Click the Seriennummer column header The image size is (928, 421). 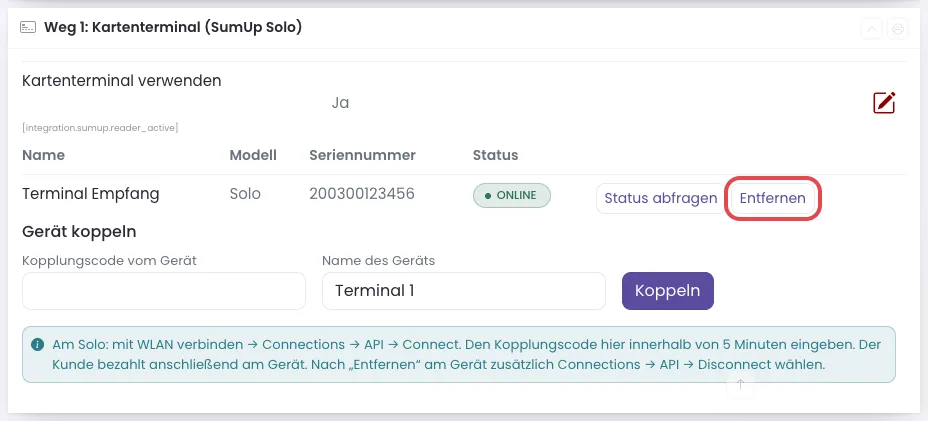[x=362, y=155]
